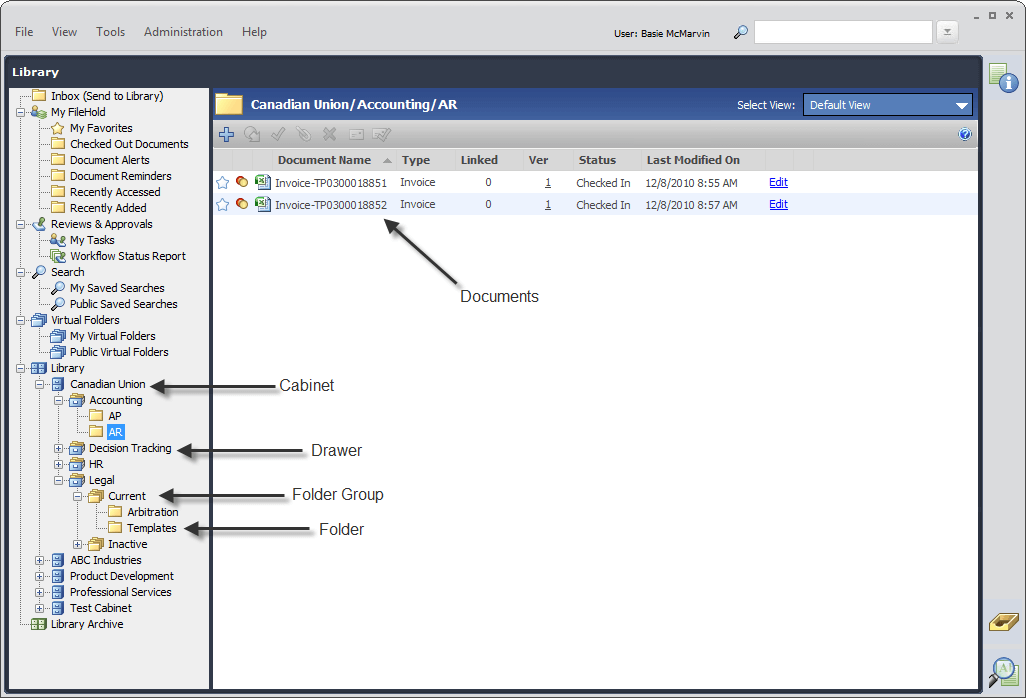1026x698 pixels.
Task: Click the check mark toolbar icon
Action: coord(278,135)
